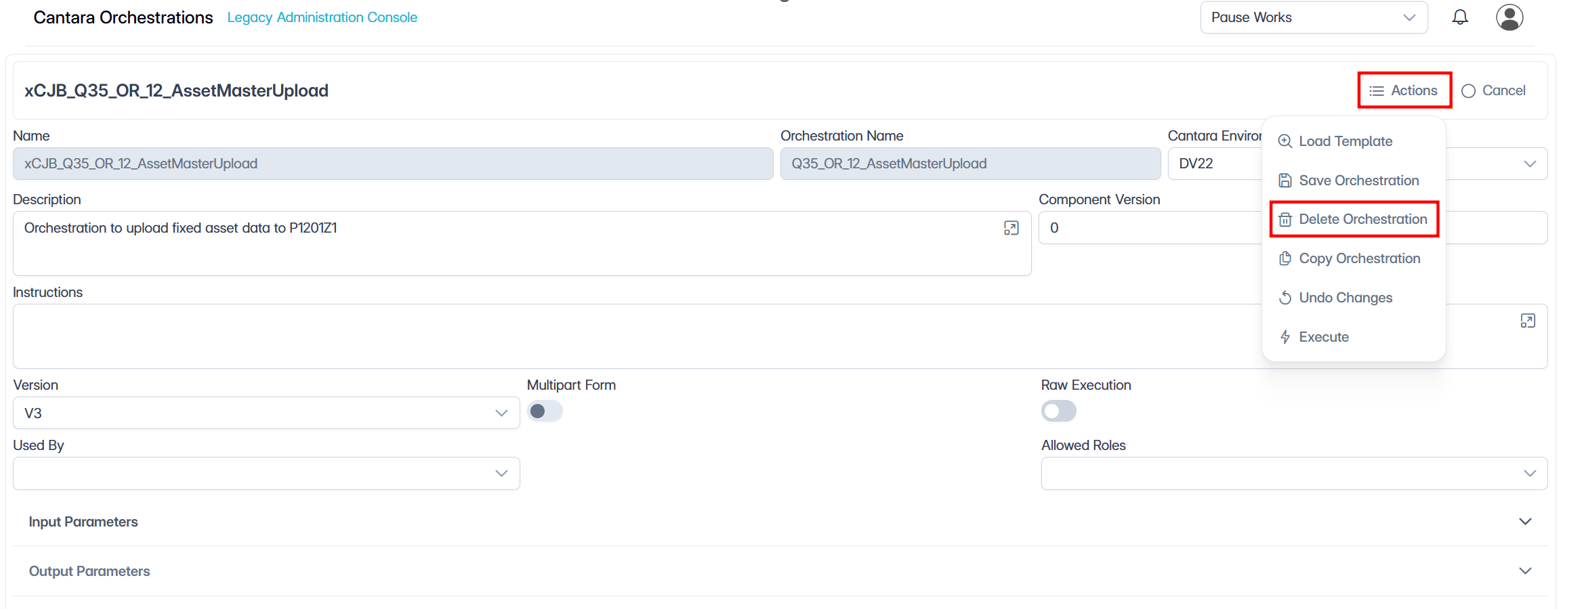Toggle the Multipart Form switch

click(545, 411)
